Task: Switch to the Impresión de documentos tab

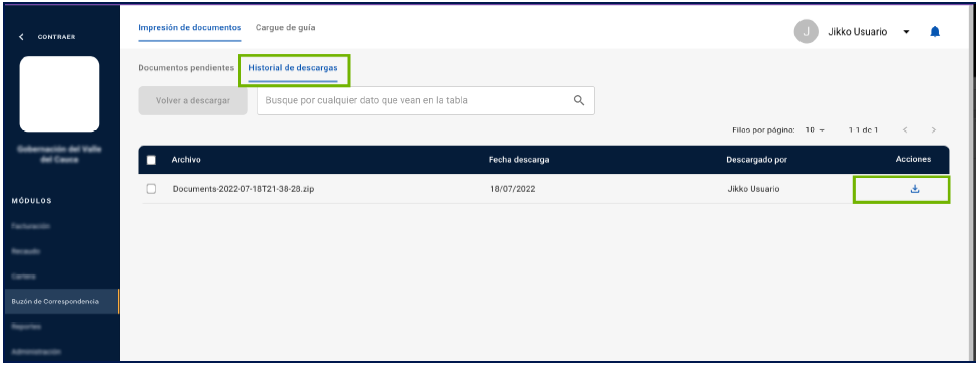Action: click(190, 28)
